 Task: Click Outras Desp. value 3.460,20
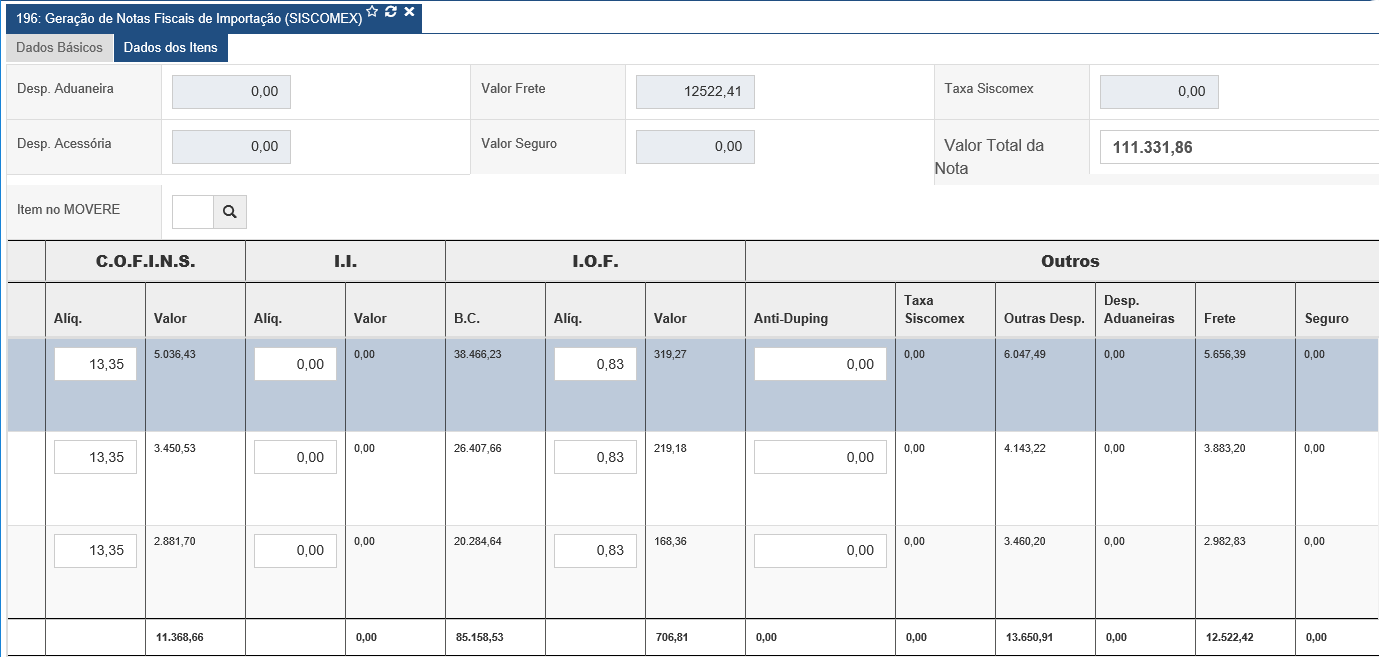(x=1025, y=541)
